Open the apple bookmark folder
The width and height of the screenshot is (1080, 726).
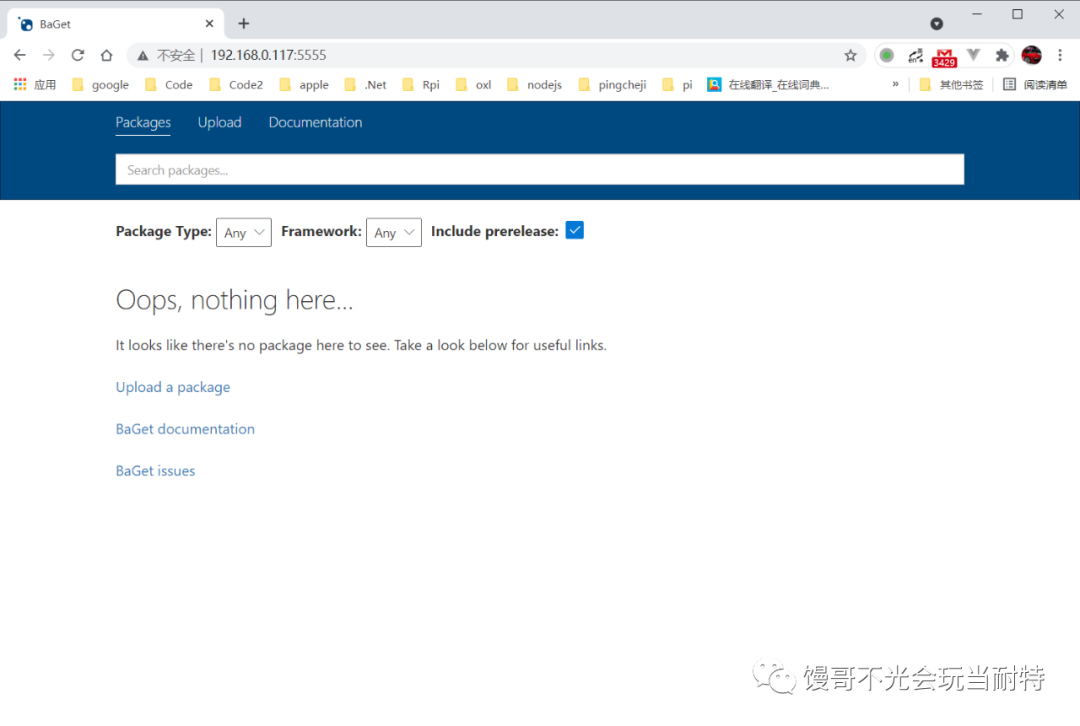tap(304, 84)
